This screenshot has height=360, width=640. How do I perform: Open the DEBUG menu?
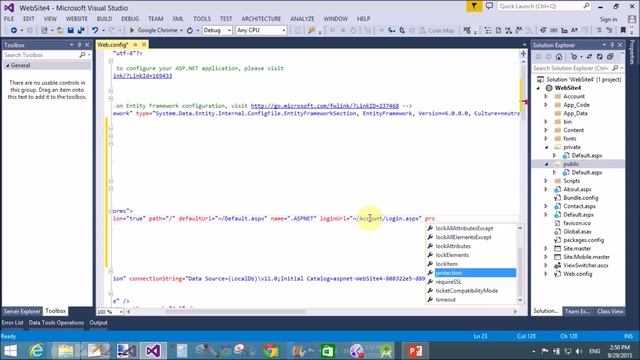130,19
